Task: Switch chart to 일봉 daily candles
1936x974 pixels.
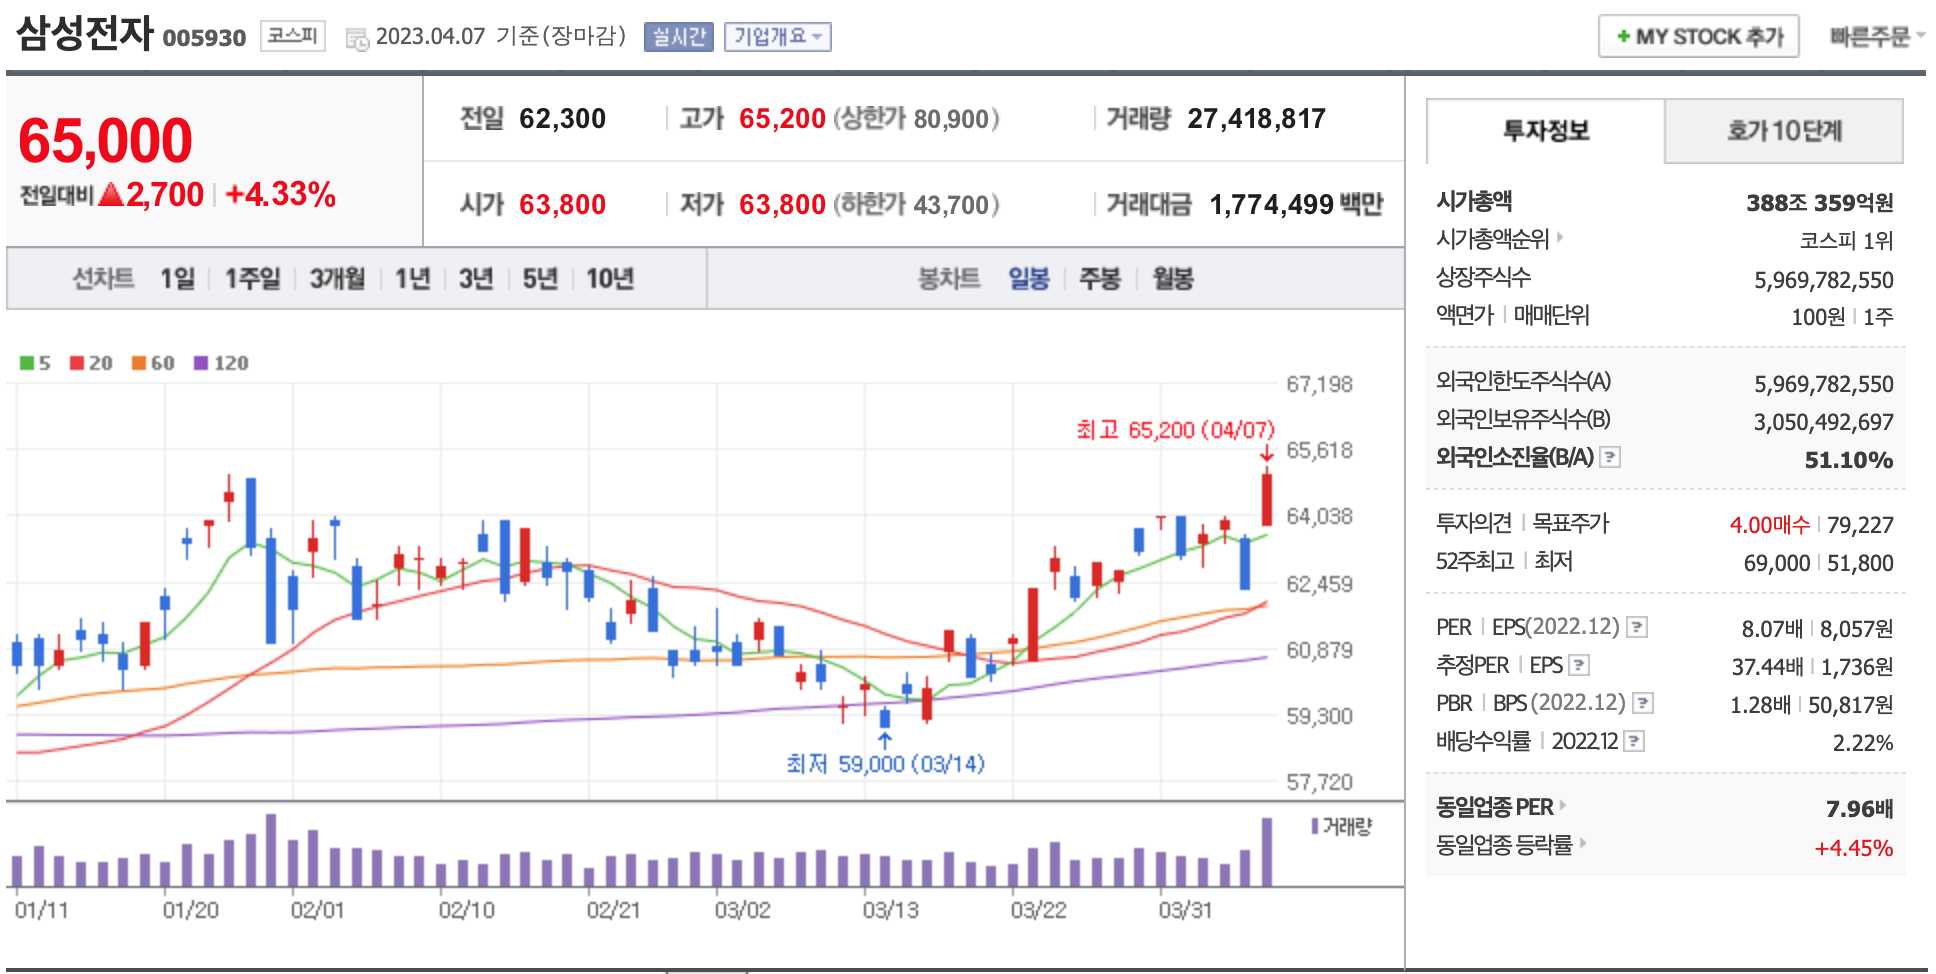Action: pos(1028,278)
